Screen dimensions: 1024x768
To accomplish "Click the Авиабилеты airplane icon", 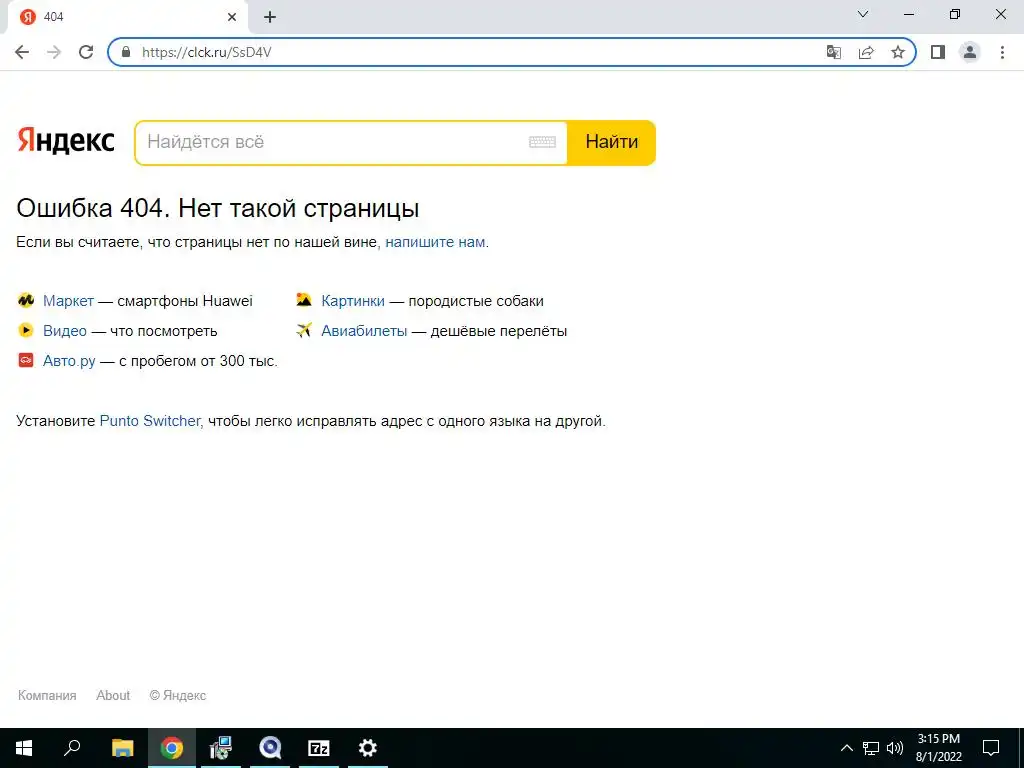I will click(304, 330).
